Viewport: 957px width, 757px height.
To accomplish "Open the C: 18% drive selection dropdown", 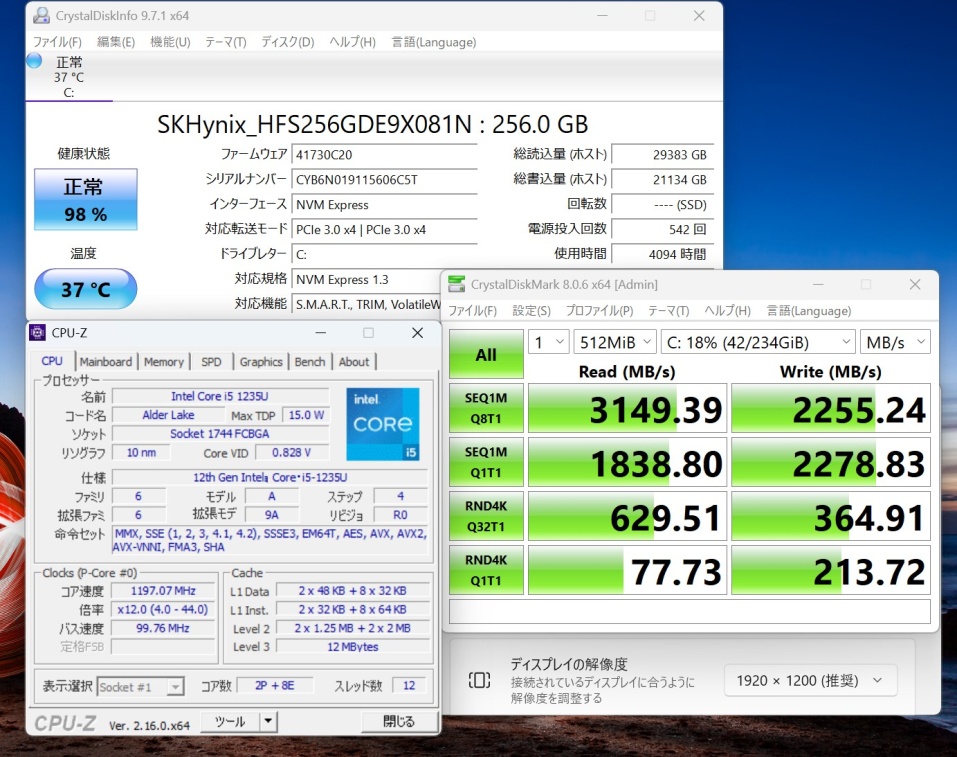I will tap(757, 342).
